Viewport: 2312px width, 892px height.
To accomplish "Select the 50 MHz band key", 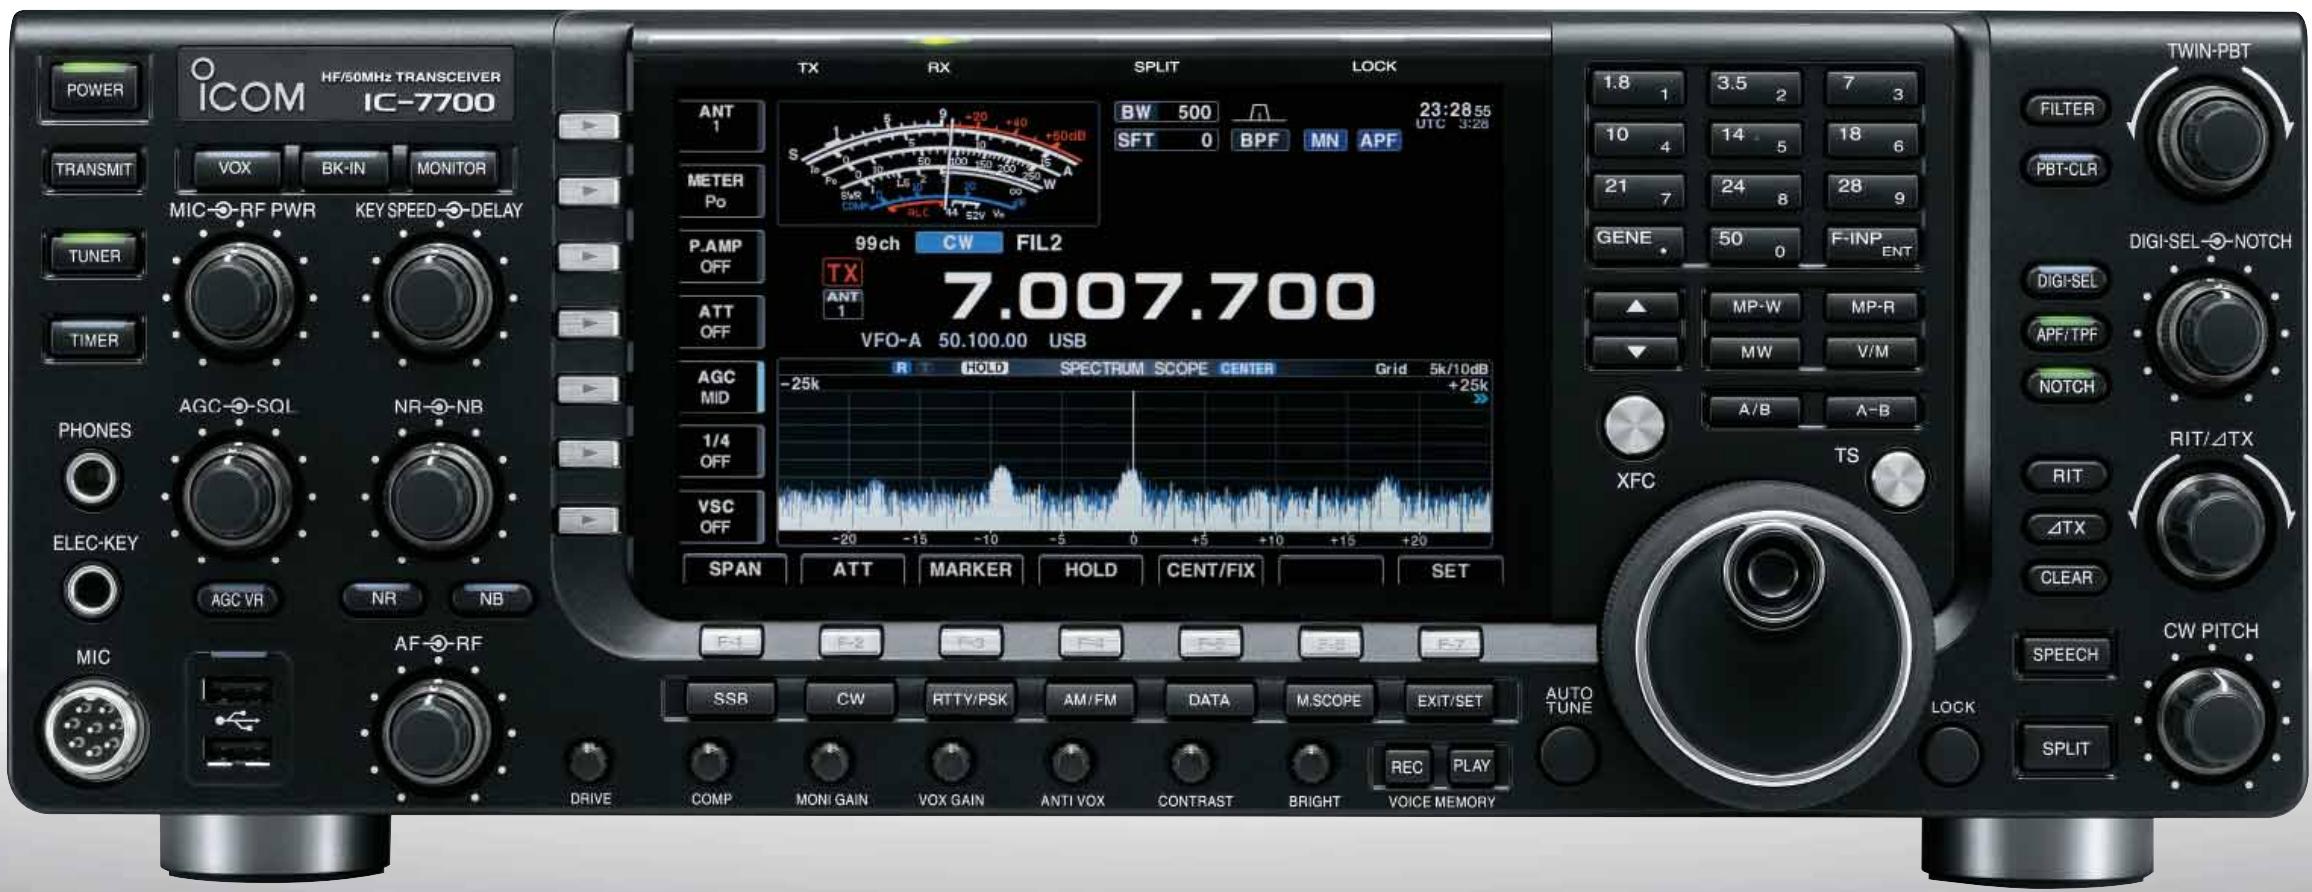I will click(1754, 243).
